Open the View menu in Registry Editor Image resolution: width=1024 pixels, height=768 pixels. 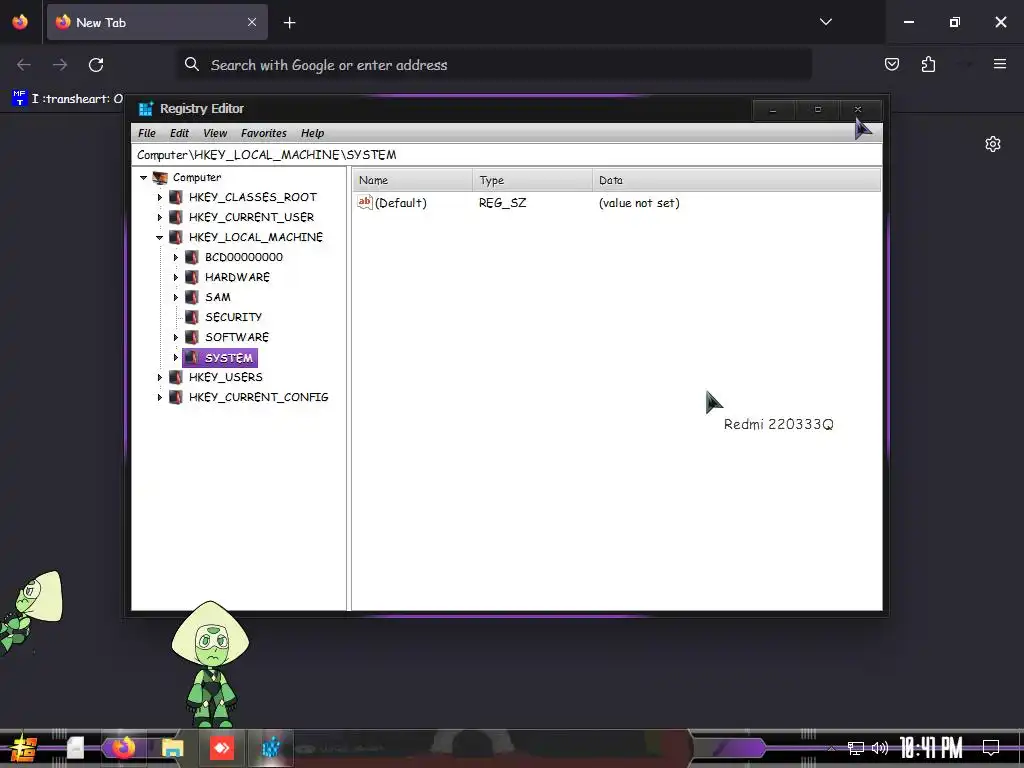tap(215, 133)
